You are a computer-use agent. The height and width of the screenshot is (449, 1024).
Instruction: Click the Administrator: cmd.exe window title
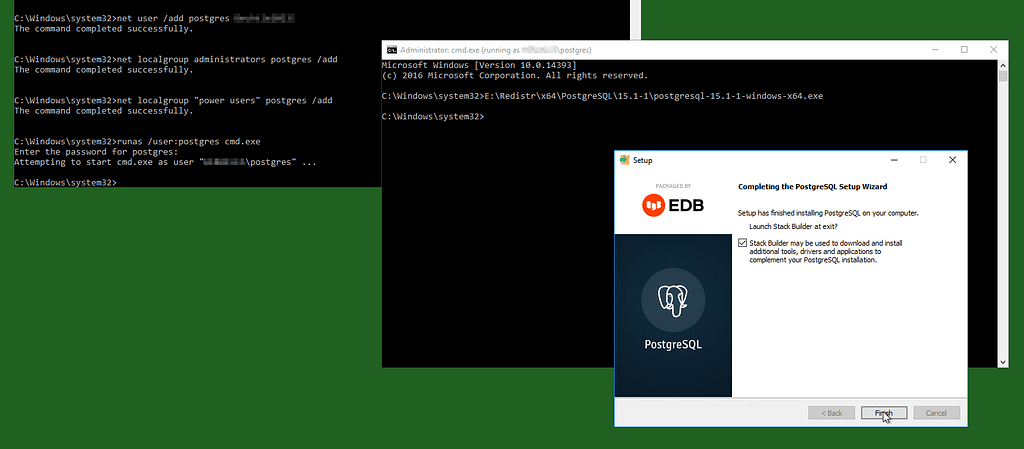coord(496,50)
